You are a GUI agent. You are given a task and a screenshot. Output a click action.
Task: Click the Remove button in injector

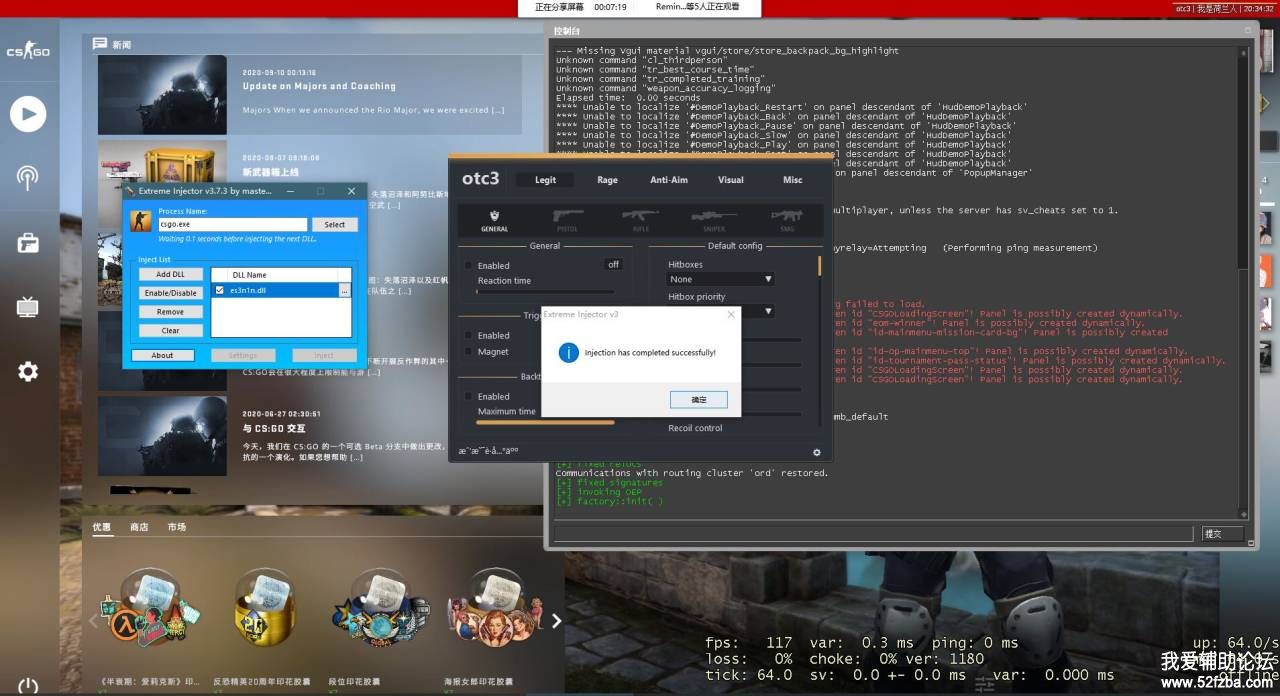[x=171, y=312]
